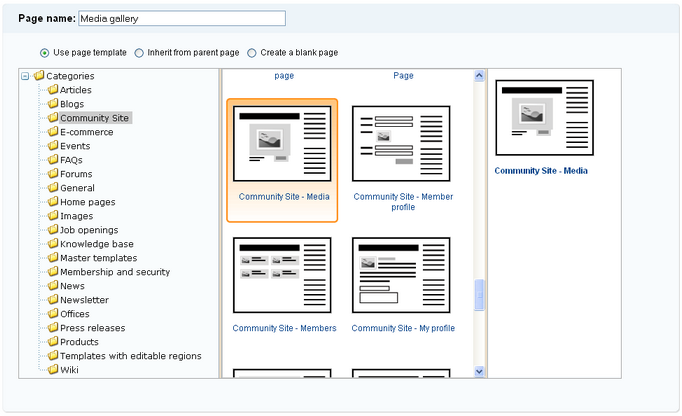This screenshot has height=416, width=682.
Task: Click the Templates with editable regions folder icon
Action: [53, 356]
